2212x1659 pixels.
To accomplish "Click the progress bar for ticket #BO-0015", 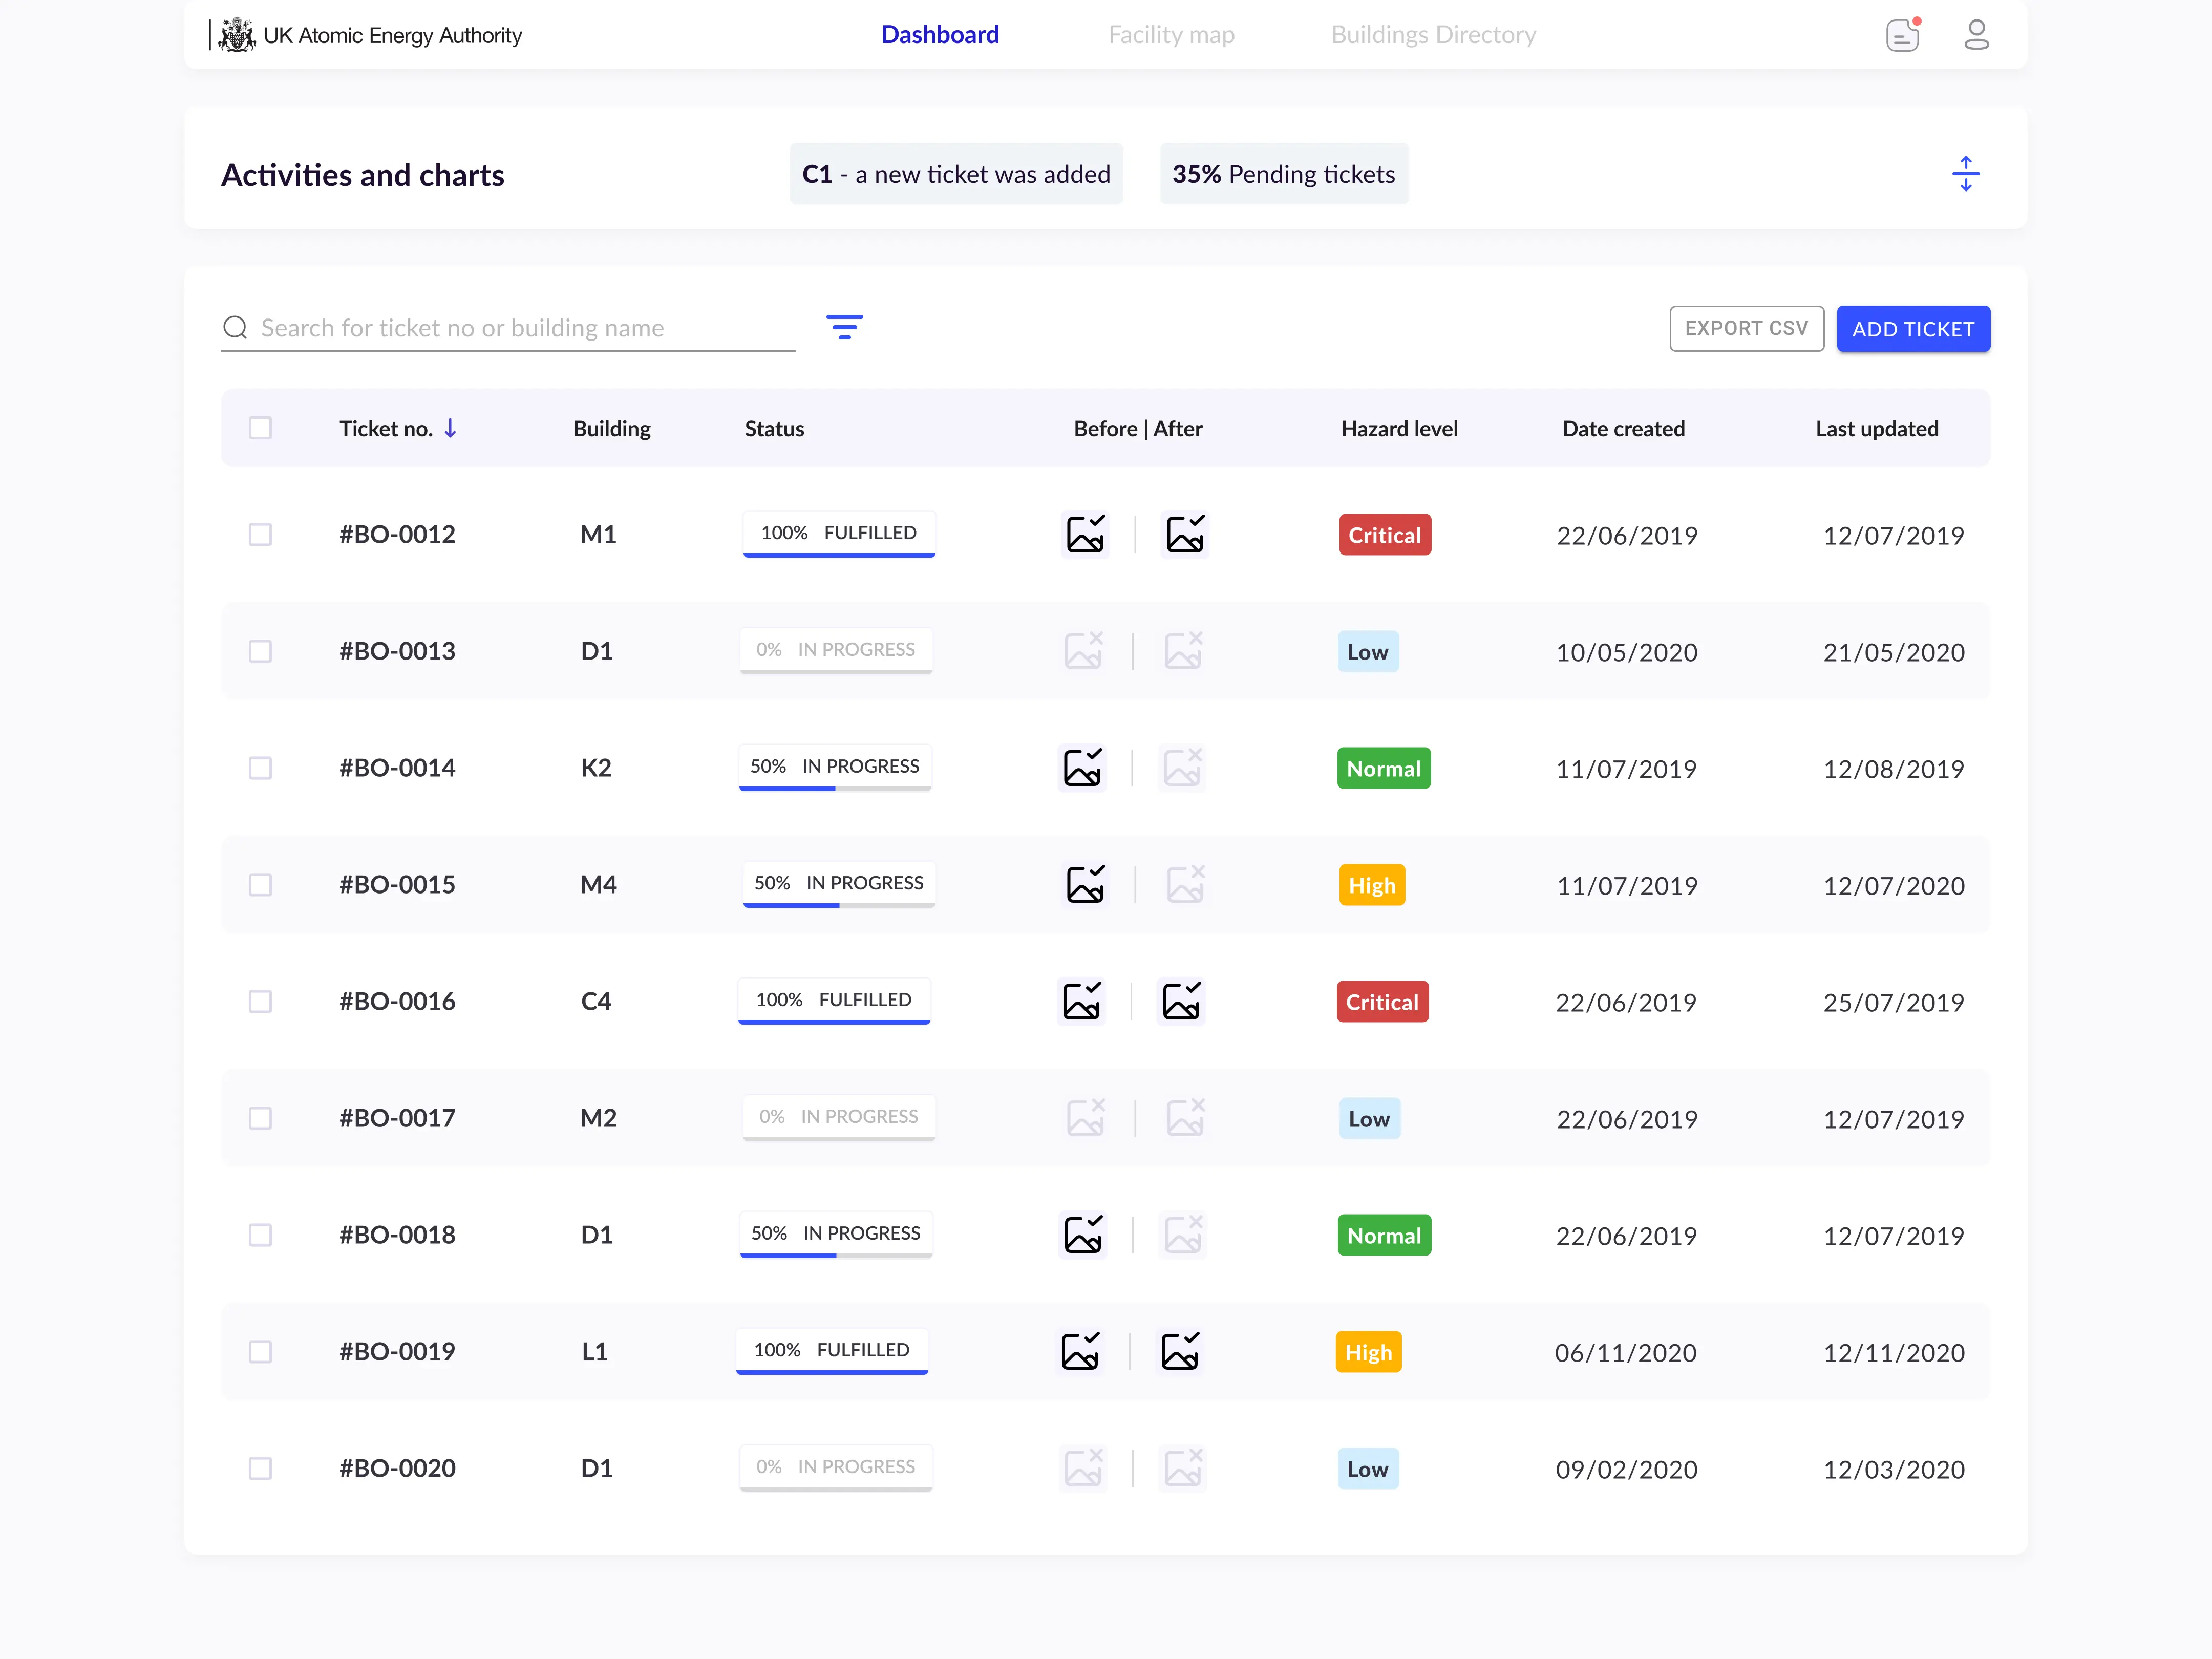I will point(839,884).
